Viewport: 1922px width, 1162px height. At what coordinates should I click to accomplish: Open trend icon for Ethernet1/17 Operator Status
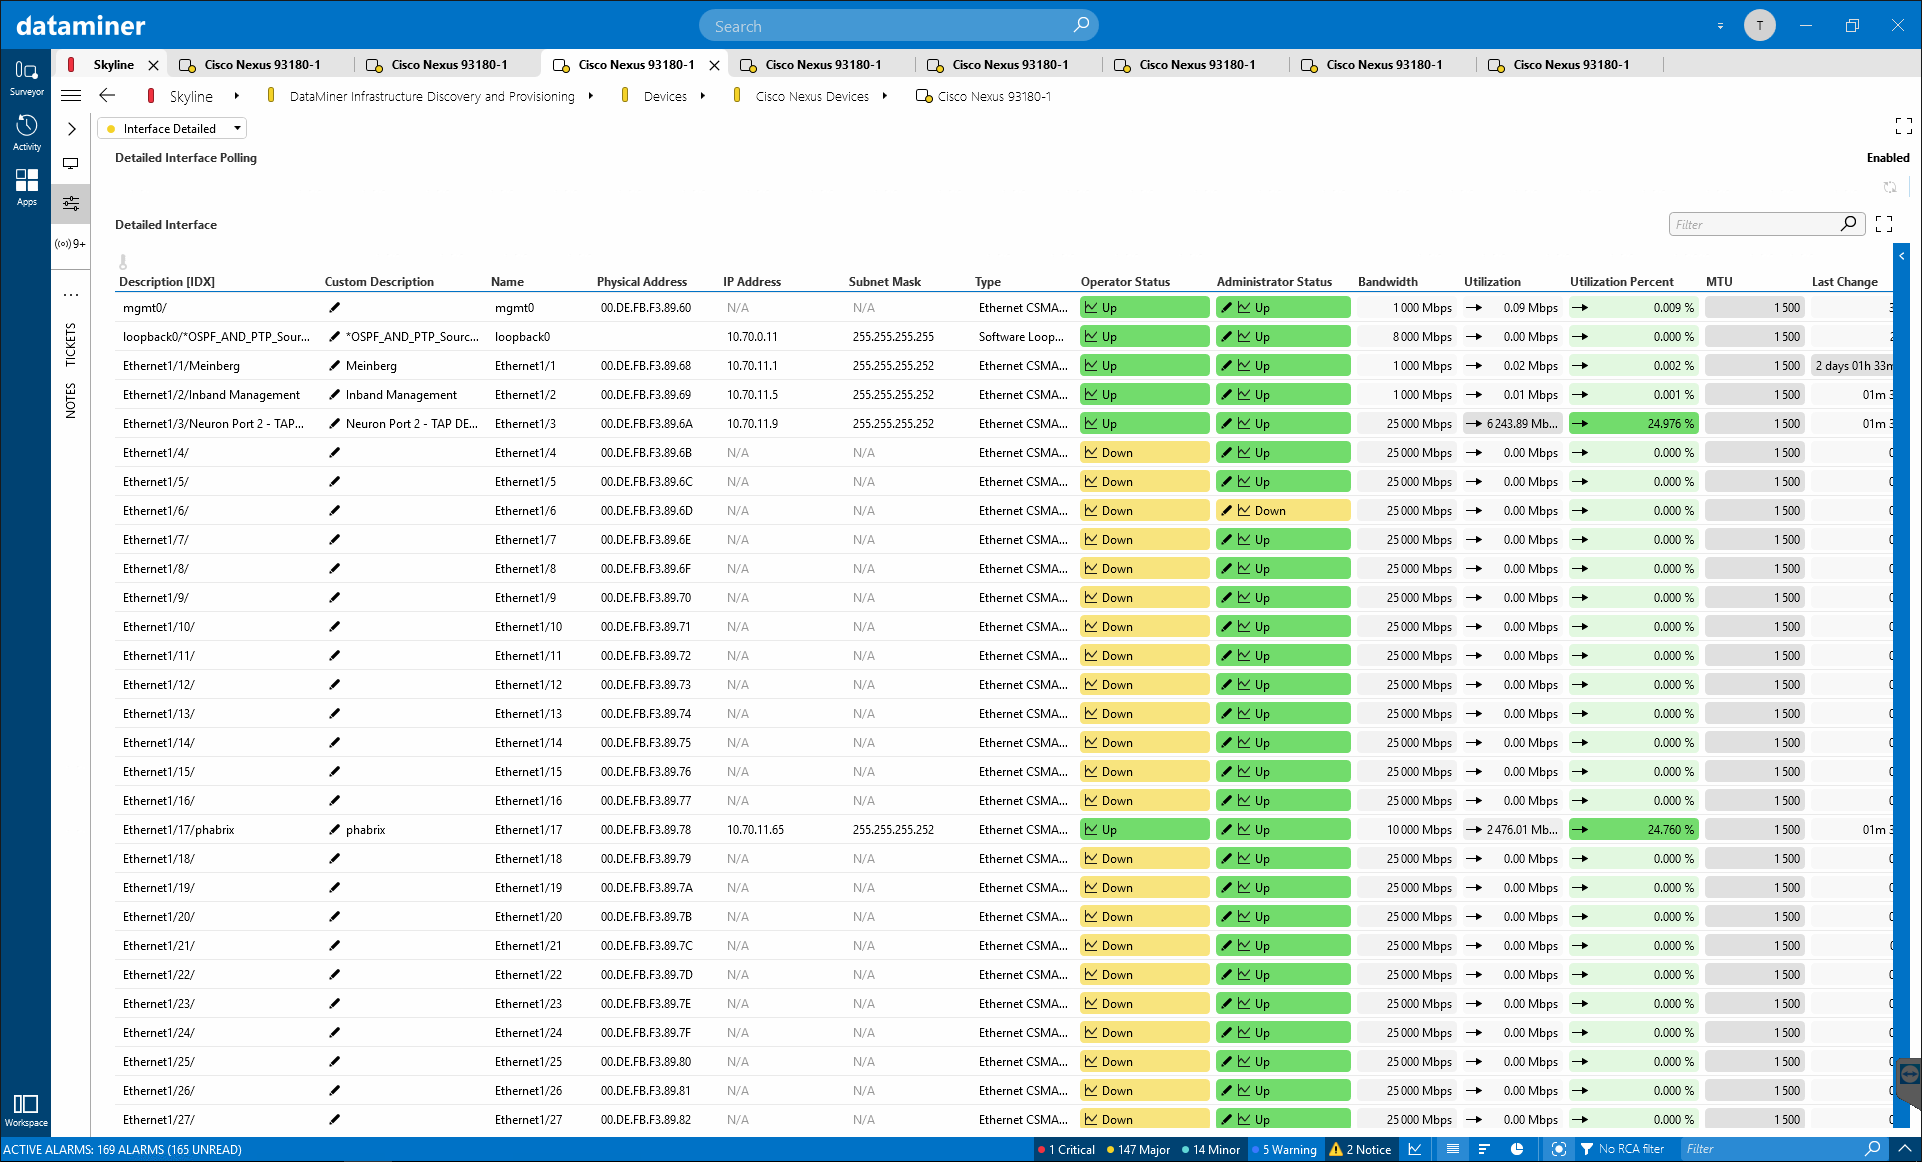pyautogui.click(x=1092, y=829)
